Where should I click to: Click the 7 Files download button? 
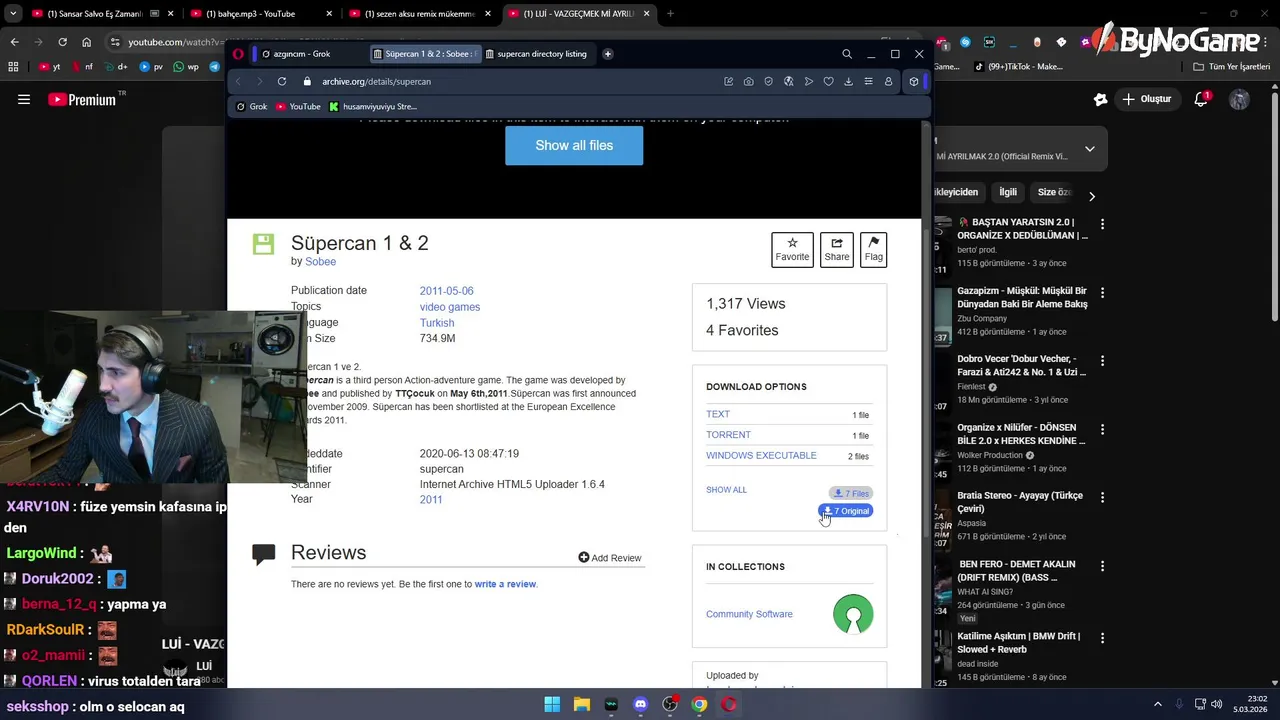pos(851,493)
